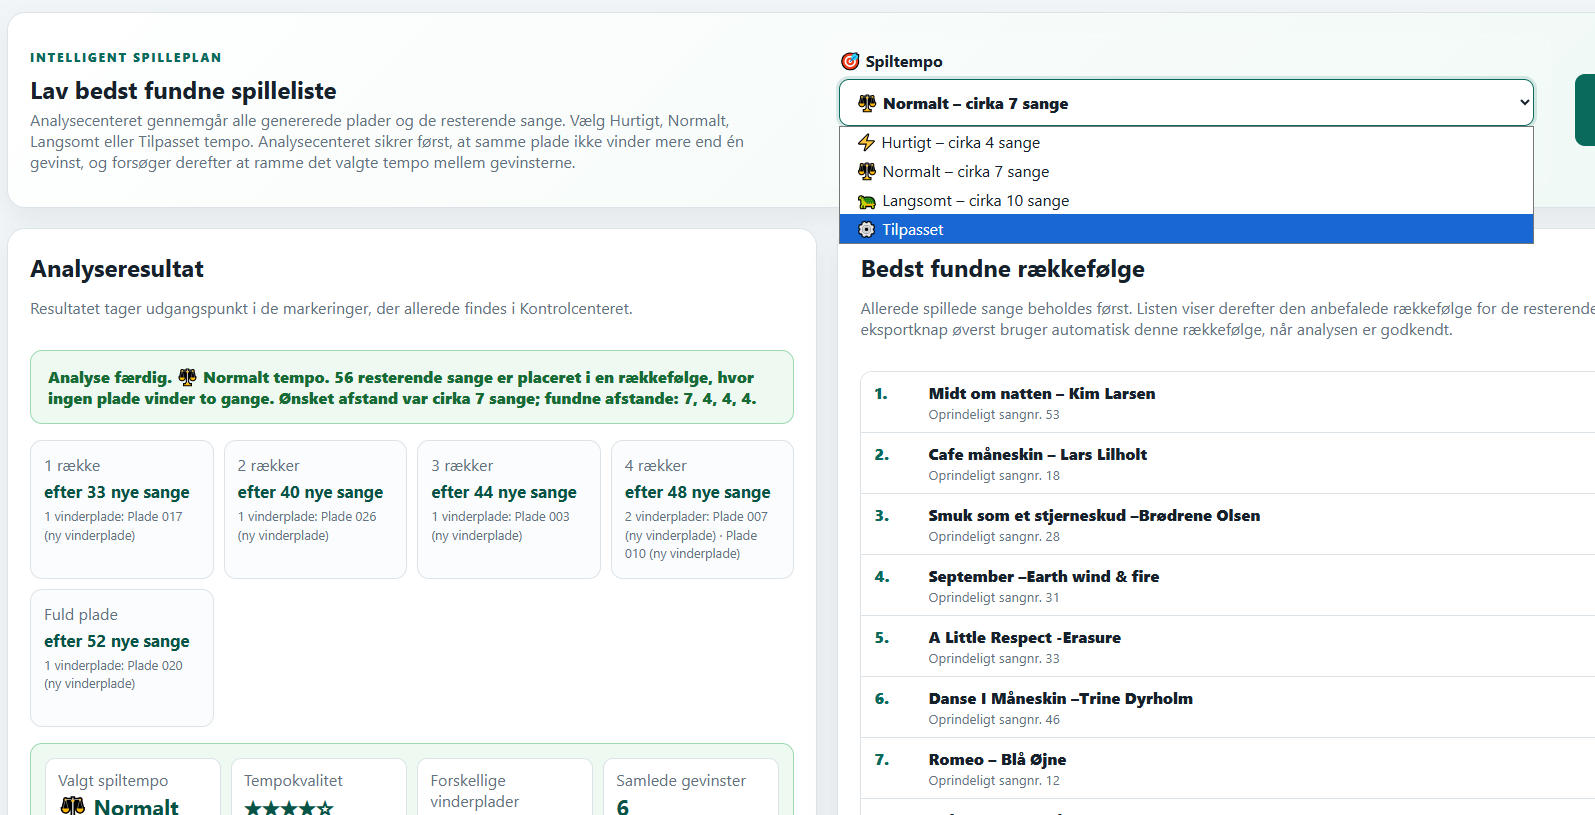Select the highlighted 'Tilpasset' option

pyautogui.click(x=1186, y=230)
